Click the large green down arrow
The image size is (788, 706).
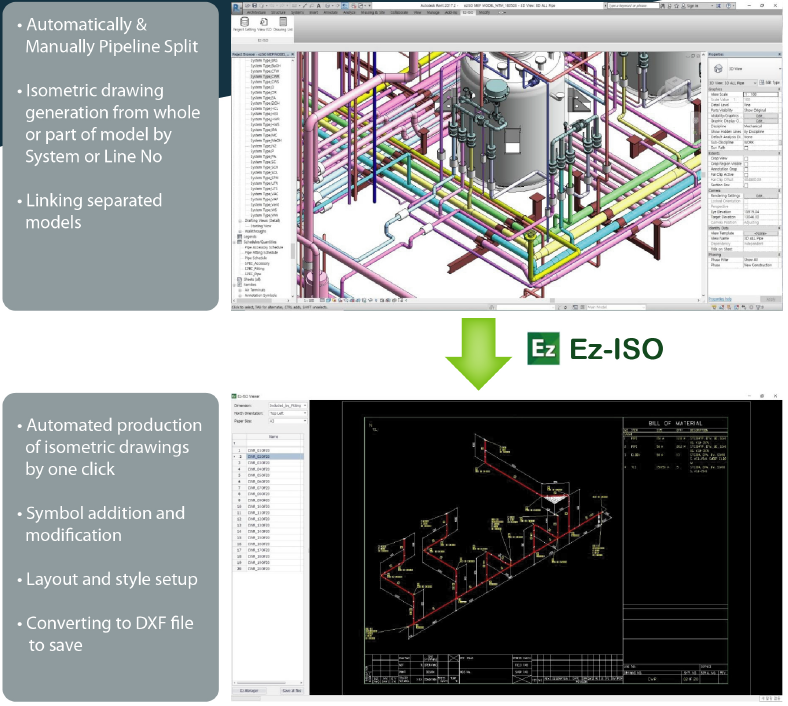tap(477, 349)
